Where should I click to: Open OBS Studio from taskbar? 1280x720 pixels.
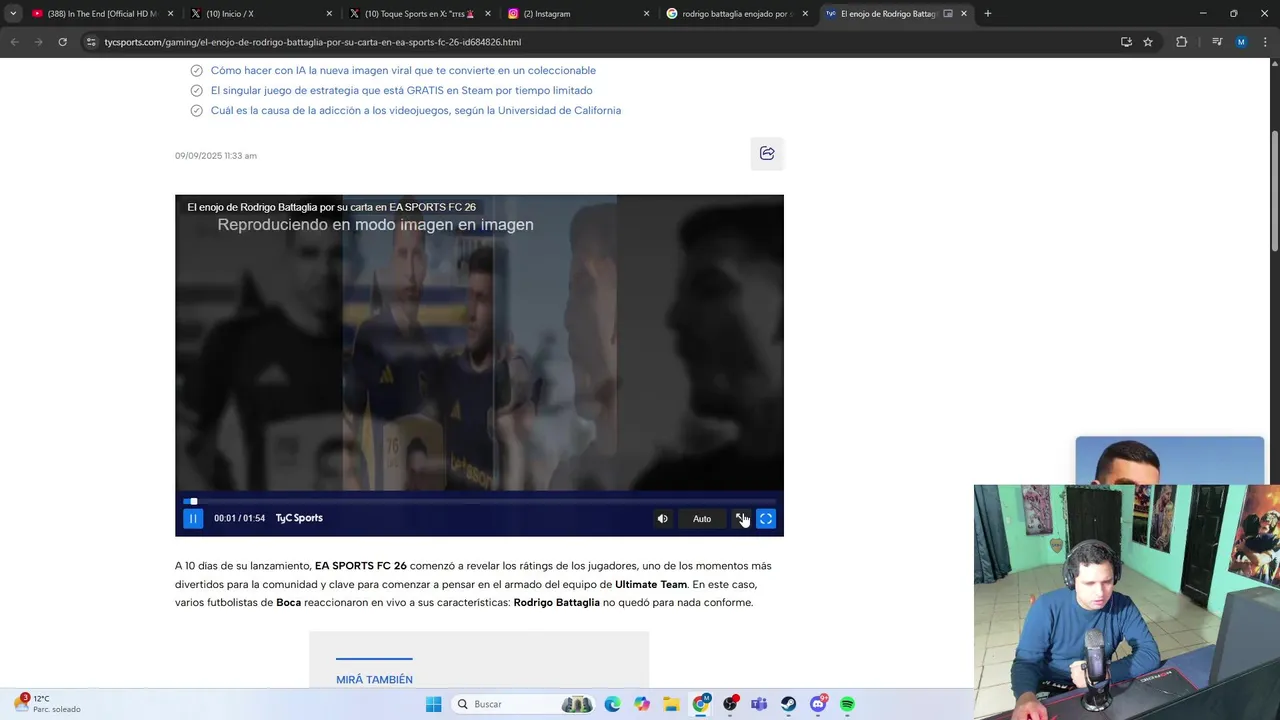(730, 704)
